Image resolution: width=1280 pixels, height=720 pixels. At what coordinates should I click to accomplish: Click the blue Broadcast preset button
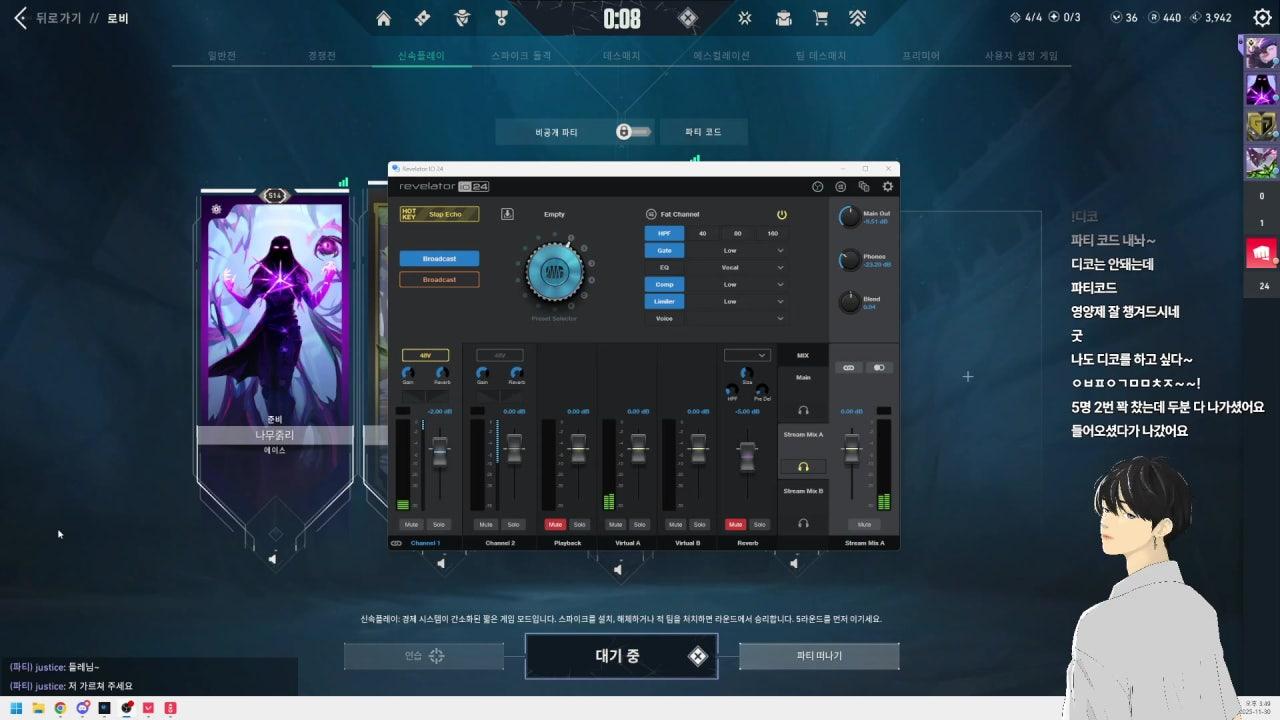(x=439, y=259)
